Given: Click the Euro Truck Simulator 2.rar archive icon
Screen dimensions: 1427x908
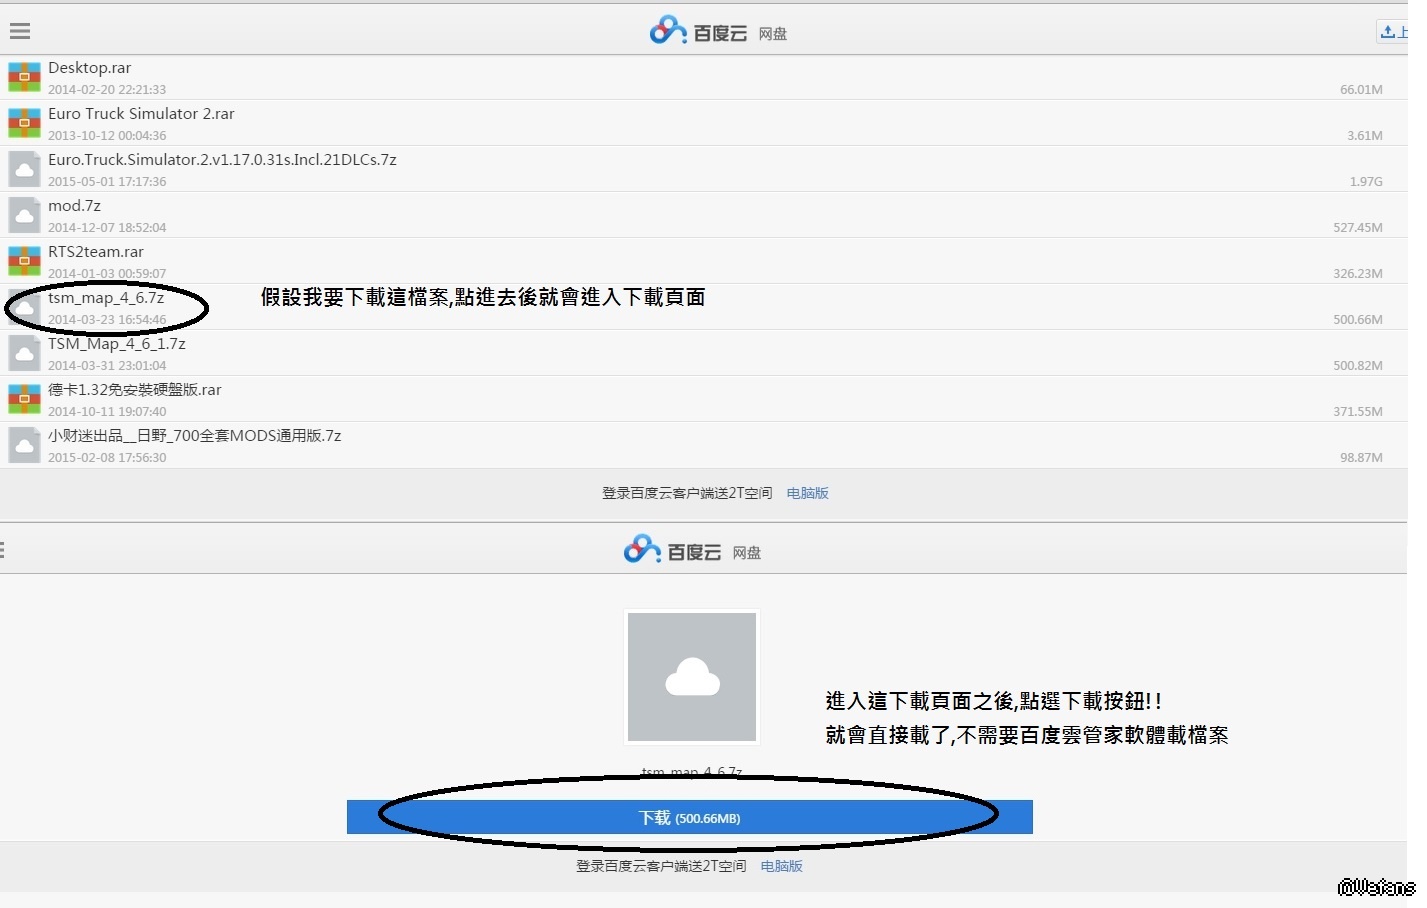Looking at the screenshot, I should pos(24,123).
